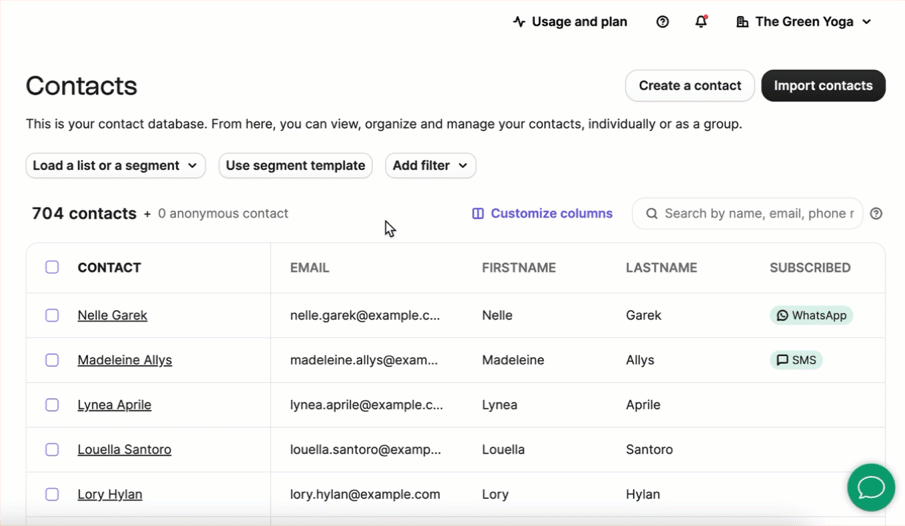Check the box next to Nelle Garek
The height and width of the screenshot is (526, 905).
52,315
